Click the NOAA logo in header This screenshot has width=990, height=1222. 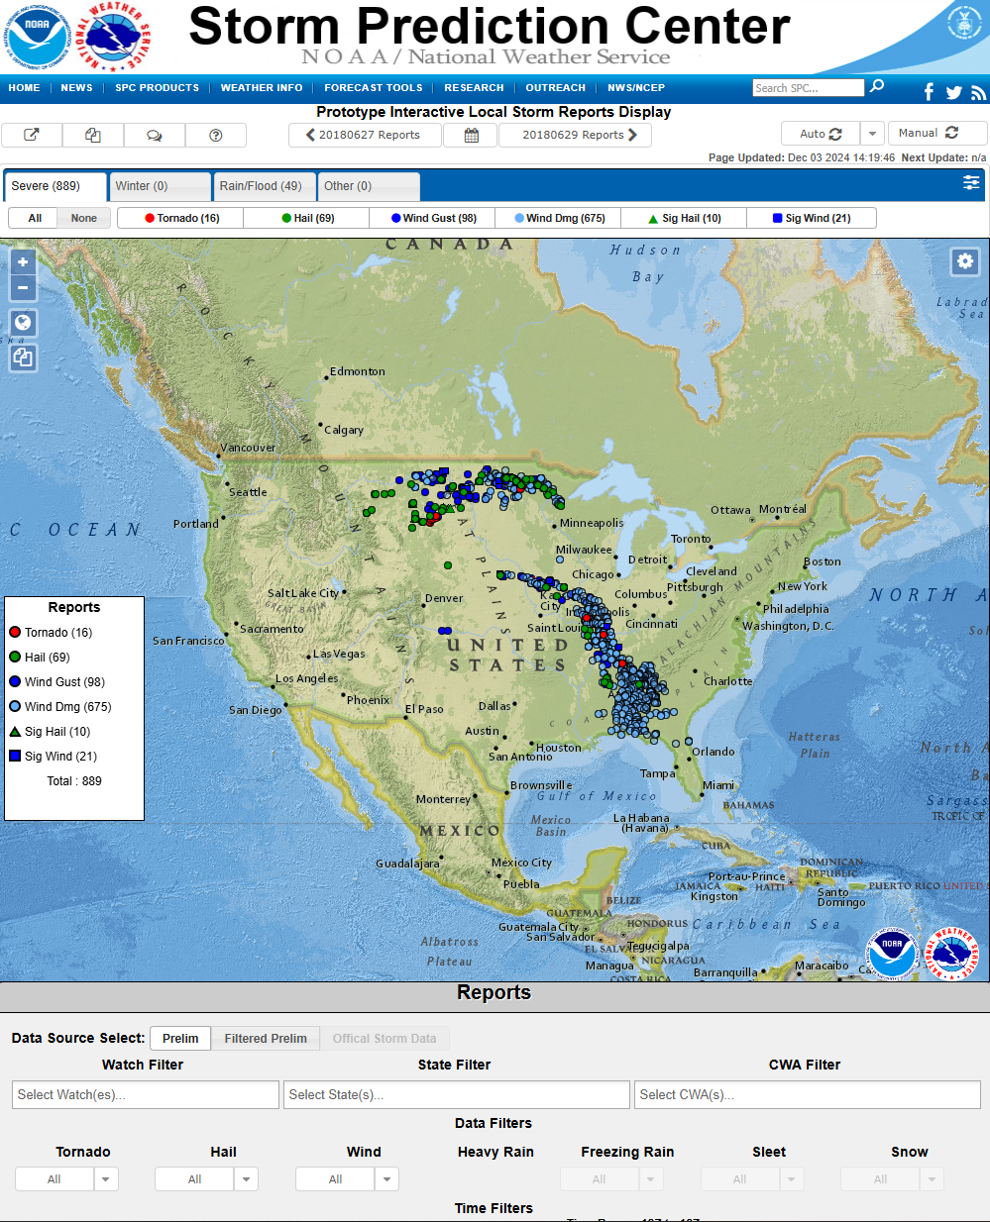pos(37,35)
